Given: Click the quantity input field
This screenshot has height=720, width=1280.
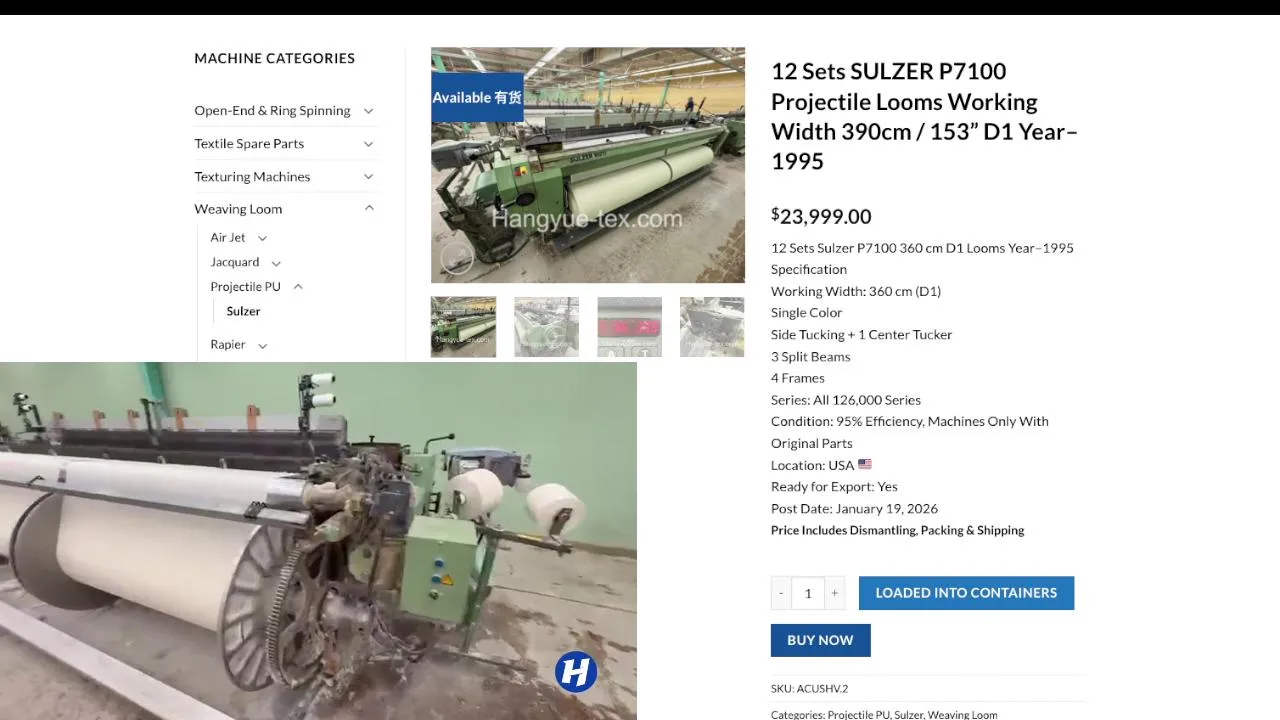Looking at the screenshot, I should click(x=808, y=593).
